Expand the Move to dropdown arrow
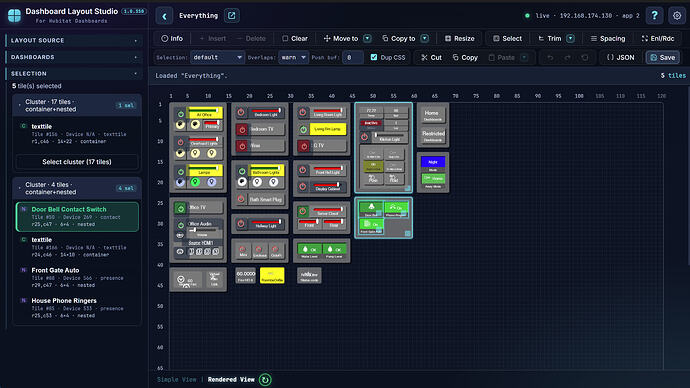690x388 pixels. (367, 39)
